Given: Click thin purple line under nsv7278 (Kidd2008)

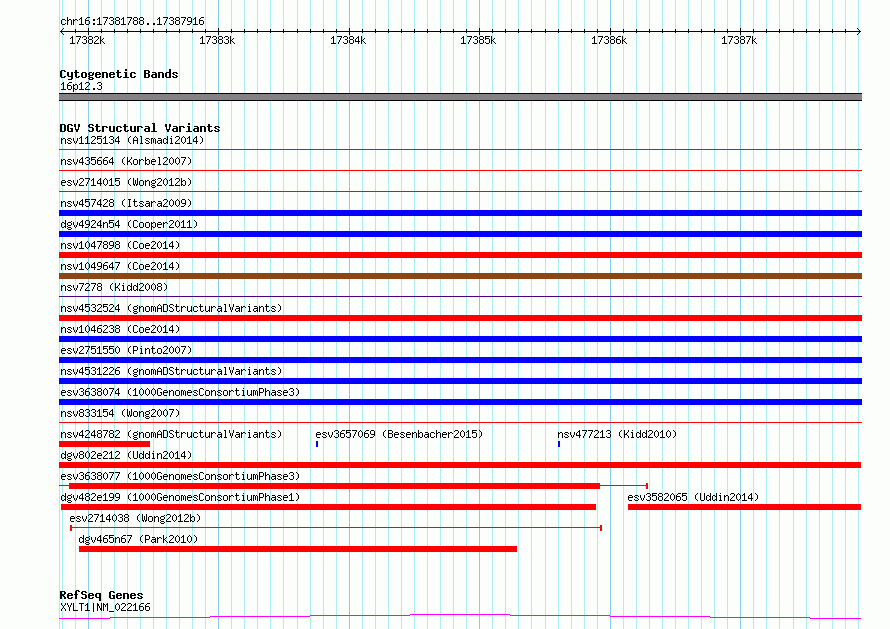Looking at the screenshot, I should tap(460, 297).
